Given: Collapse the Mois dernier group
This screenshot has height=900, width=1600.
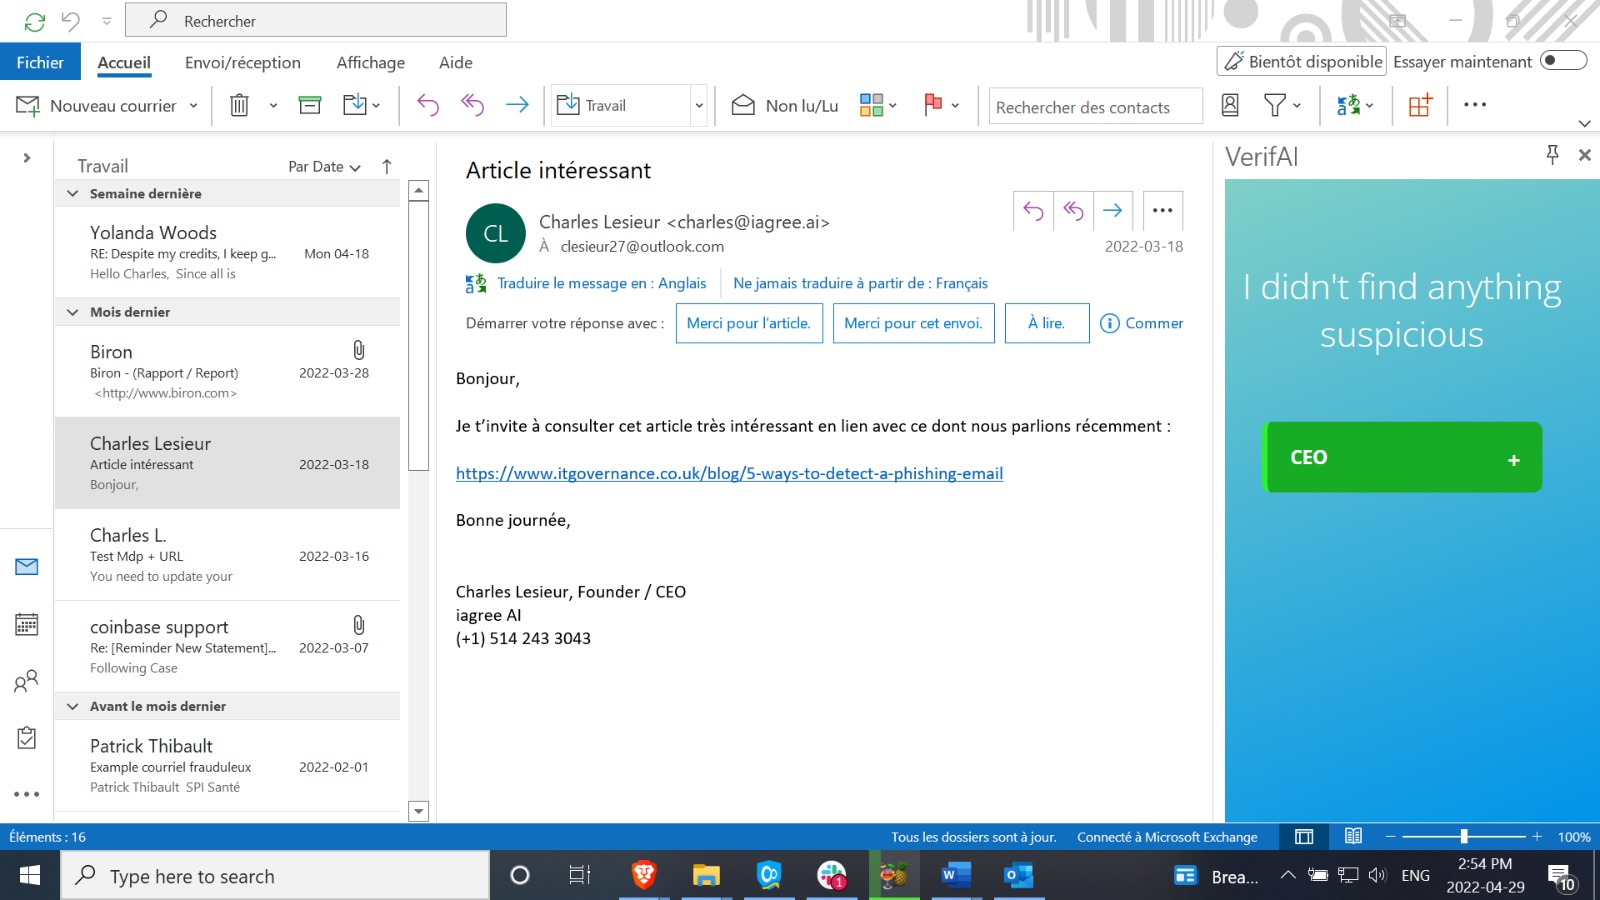Looking at the screenshot, I should pos(73,312).
